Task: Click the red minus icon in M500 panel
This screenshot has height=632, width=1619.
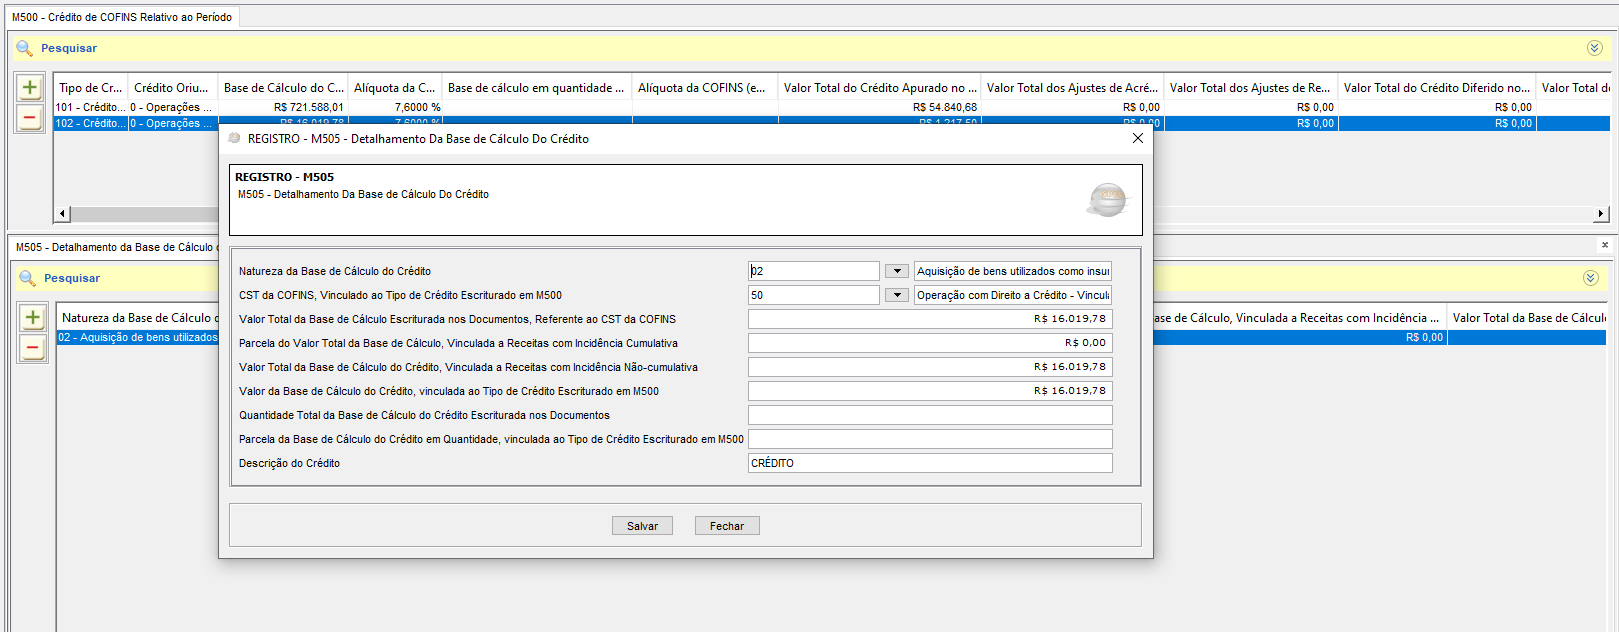Action: [x=30, y=118]
